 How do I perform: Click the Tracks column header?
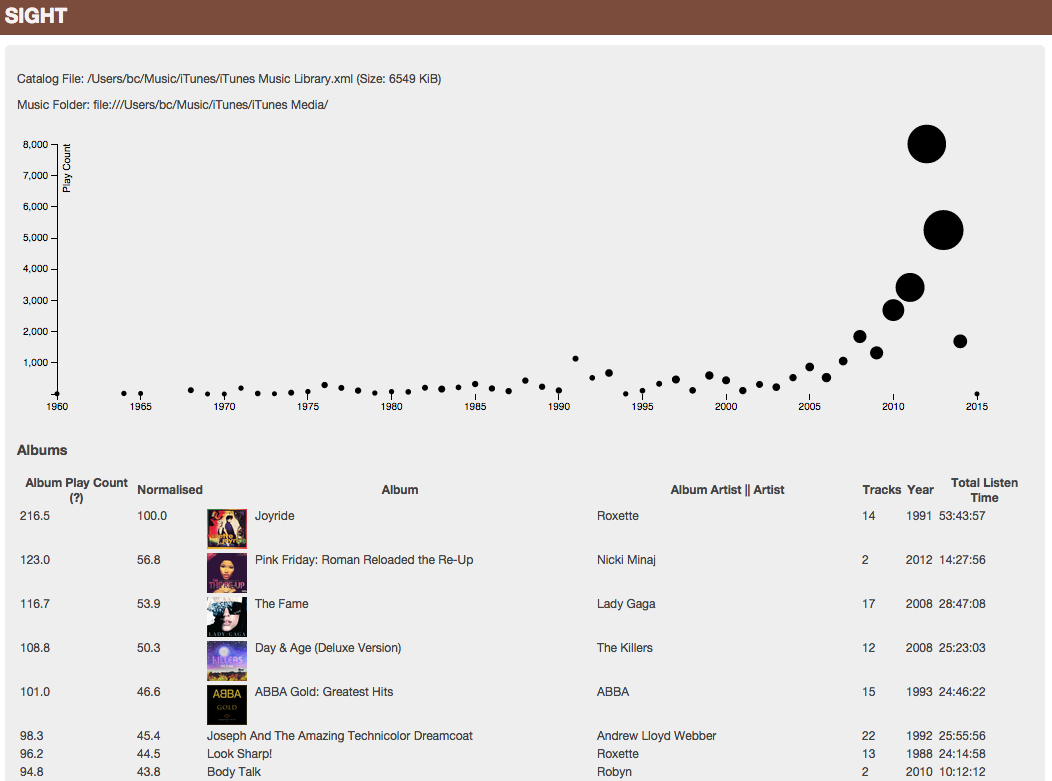882,490
